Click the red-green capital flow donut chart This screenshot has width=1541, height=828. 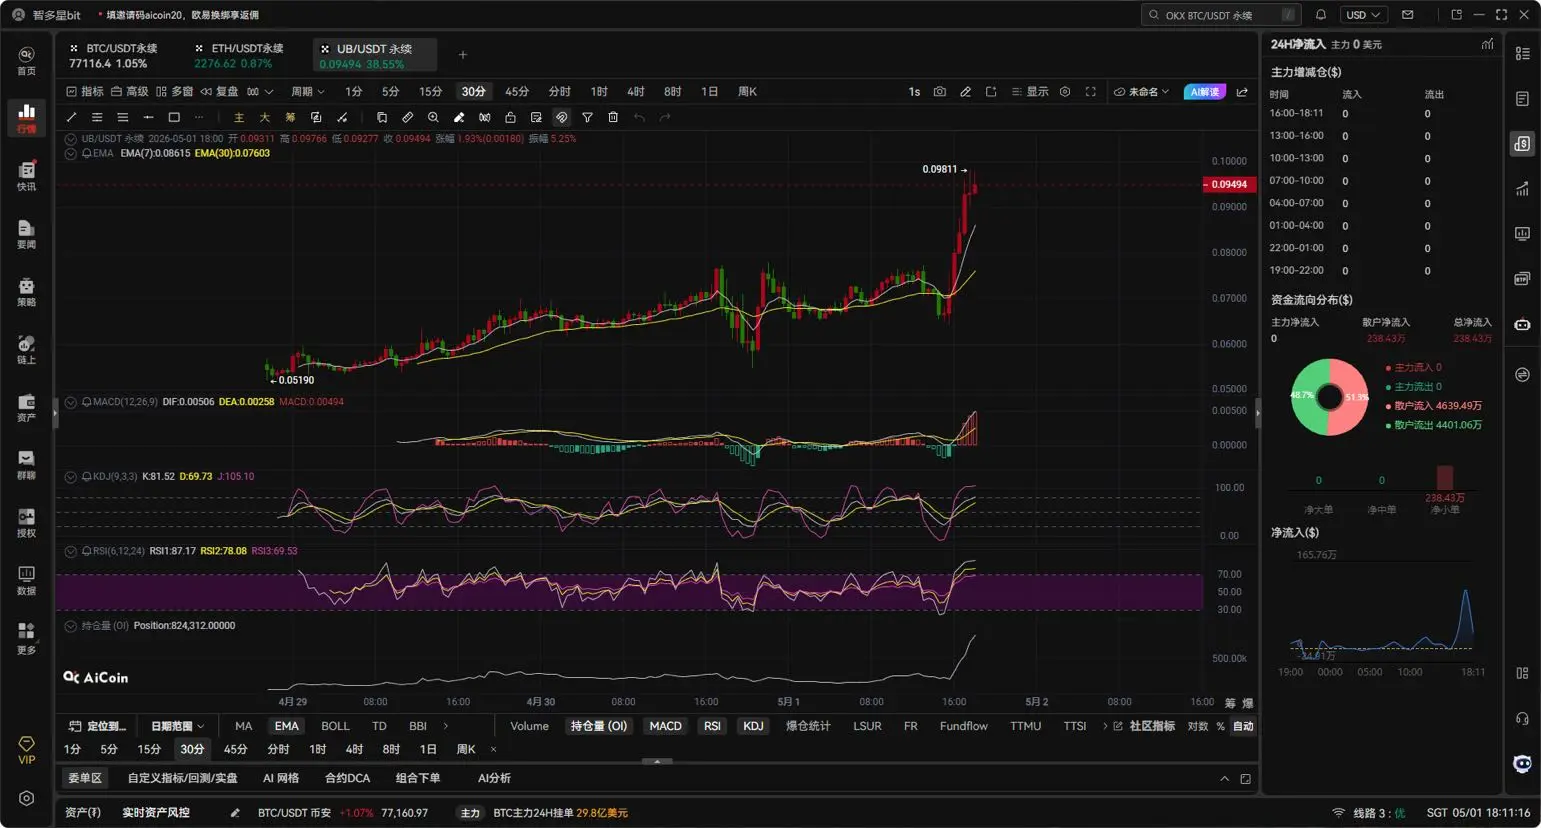click(1329, 397)
